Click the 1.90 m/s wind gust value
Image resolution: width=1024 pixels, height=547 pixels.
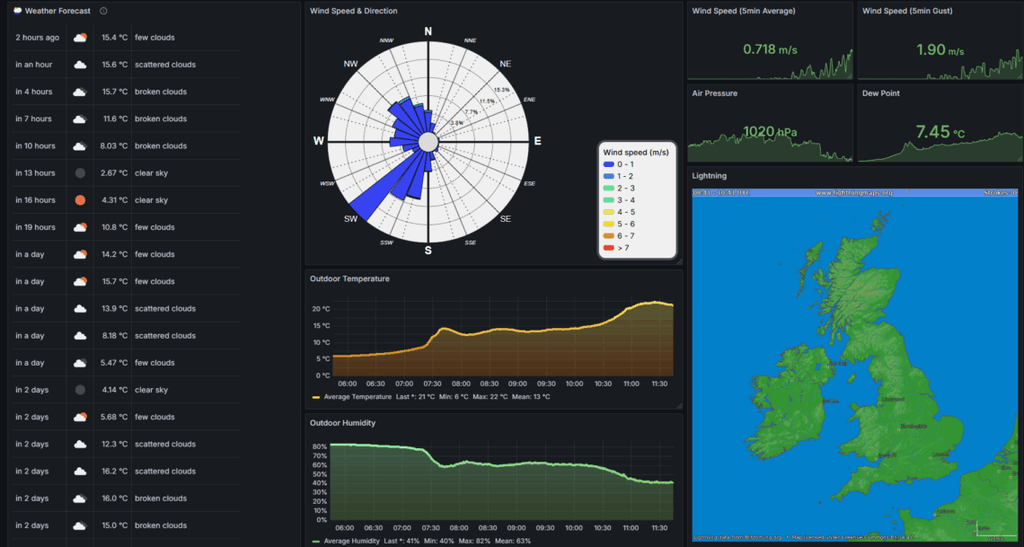pos(940,50)
